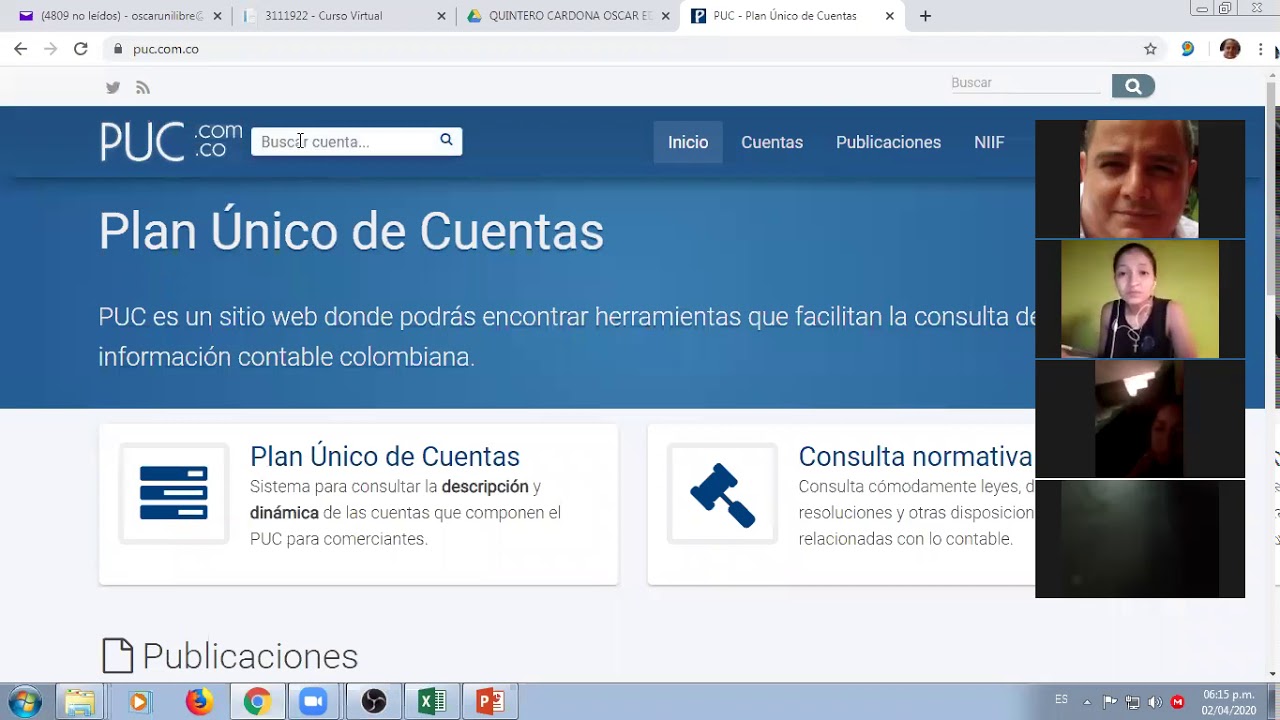Close the email tab with 4809 no leídos
The width and height of the screenshot is (1280, 720).
[x=217, y=16]
